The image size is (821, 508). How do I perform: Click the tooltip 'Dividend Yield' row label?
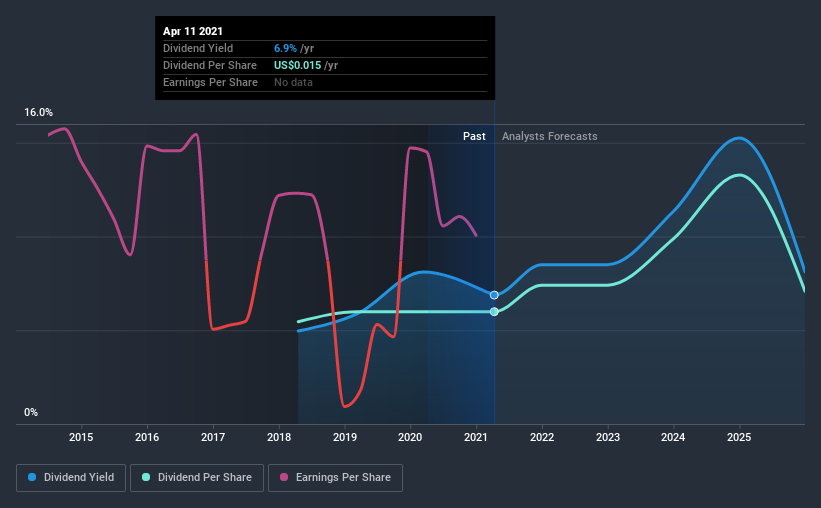pyautogui.click(x=198, y=48)
